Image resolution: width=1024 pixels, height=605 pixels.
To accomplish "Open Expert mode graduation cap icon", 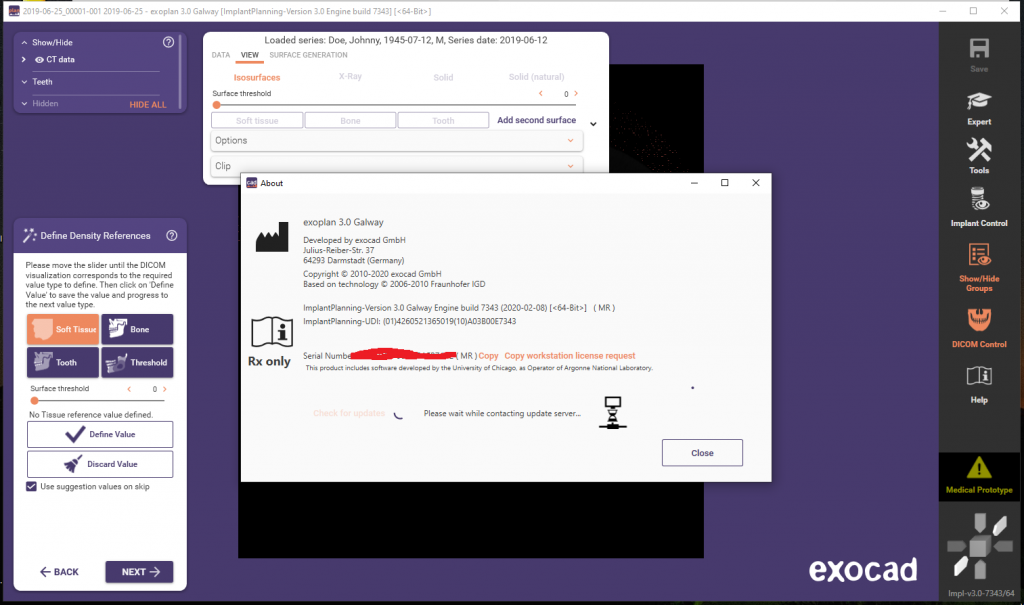I will tap(979, 101).
